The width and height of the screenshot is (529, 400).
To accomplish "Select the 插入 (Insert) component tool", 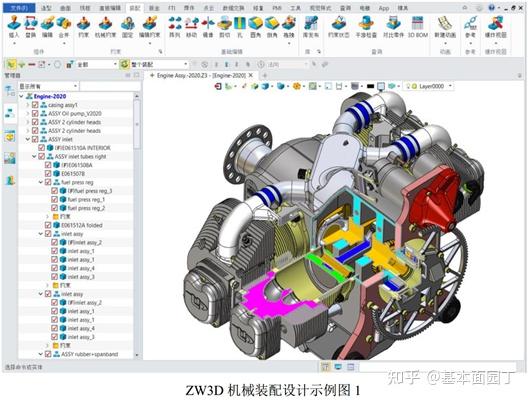I will [x=14, y=27].
